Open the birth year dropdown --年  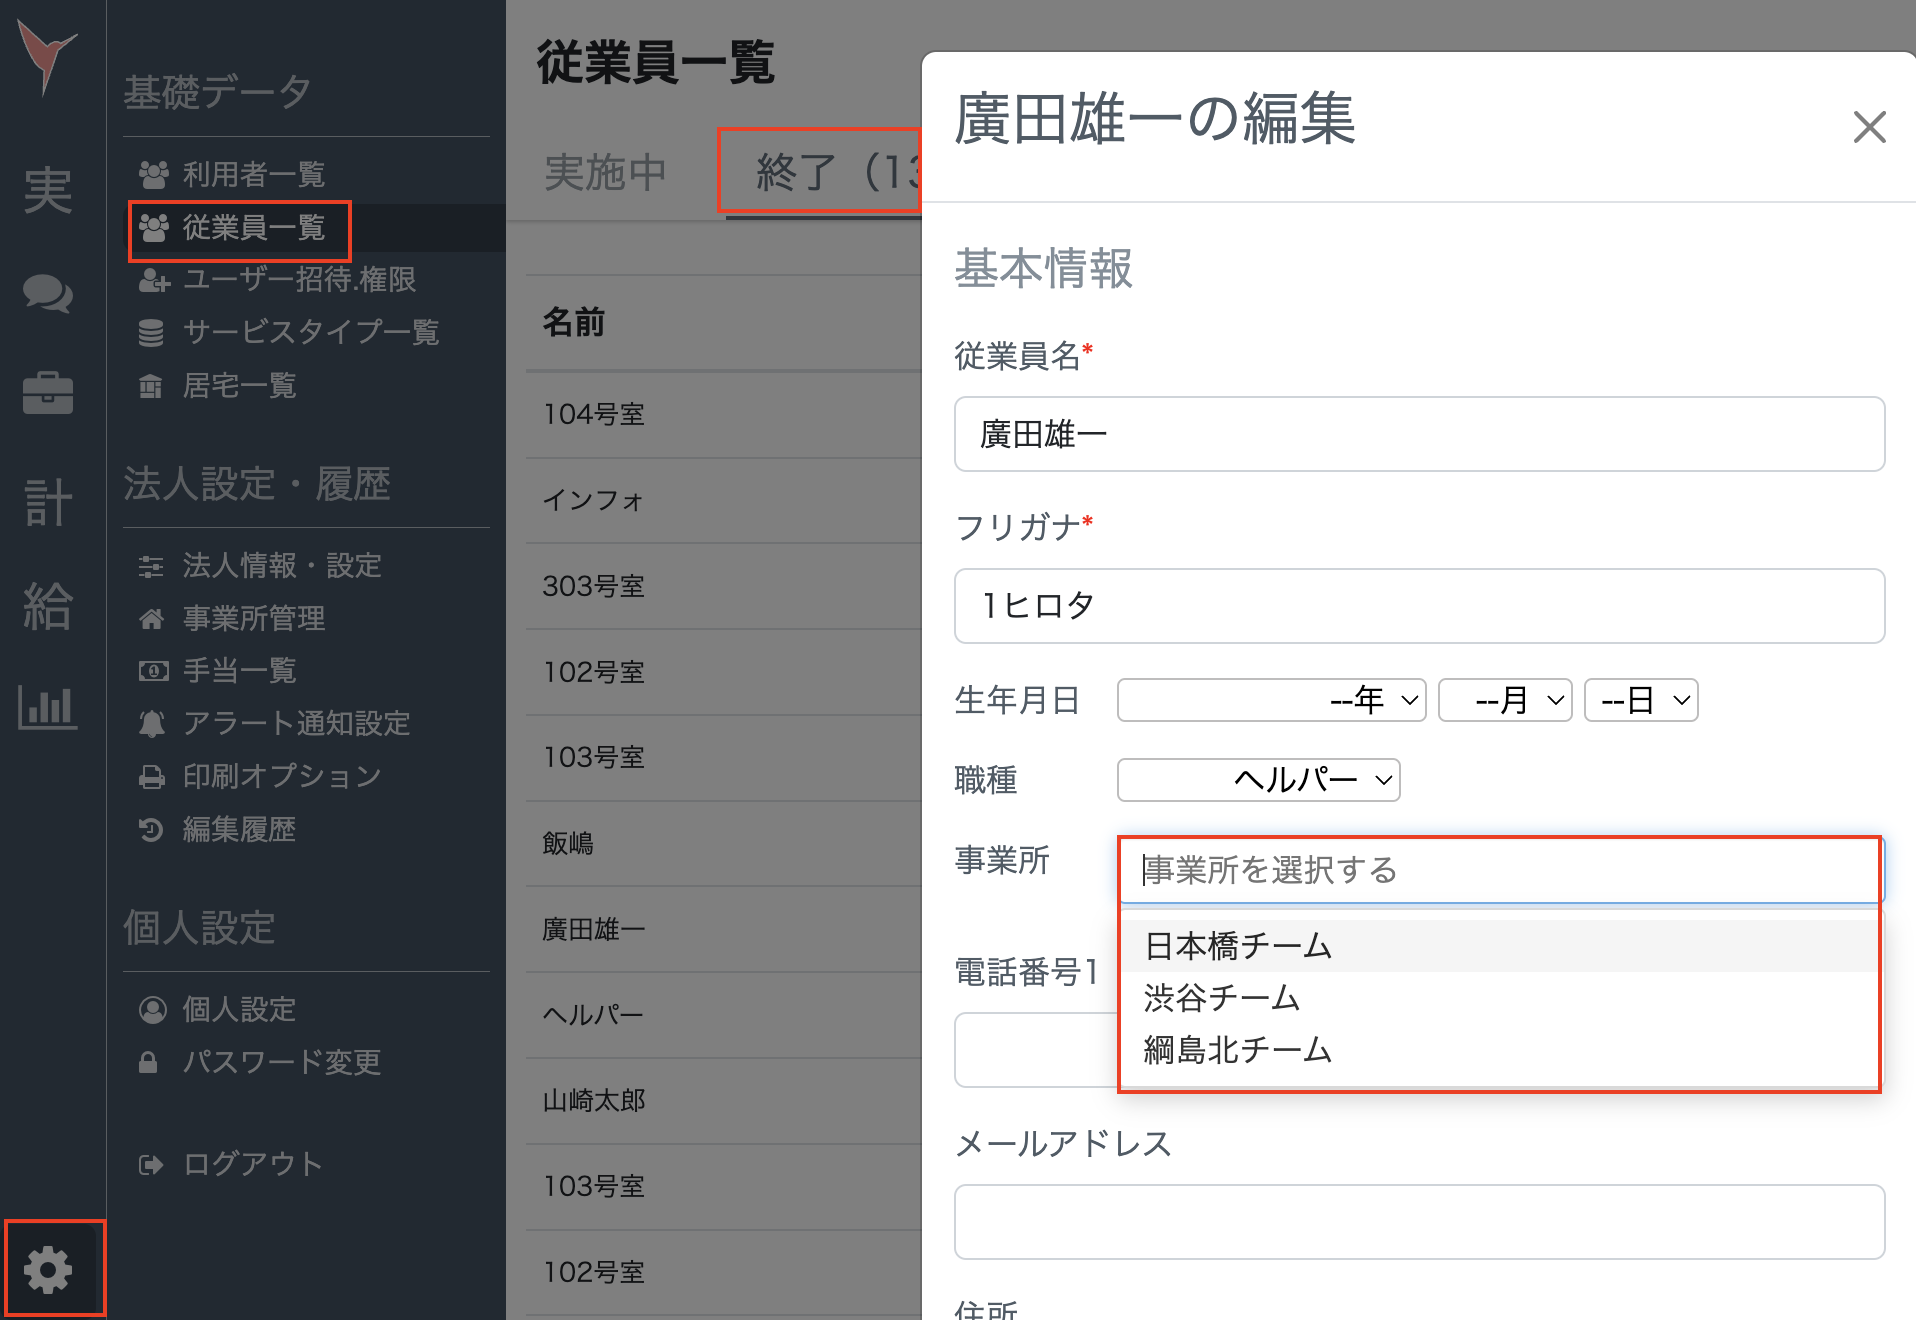[1271, 700]
